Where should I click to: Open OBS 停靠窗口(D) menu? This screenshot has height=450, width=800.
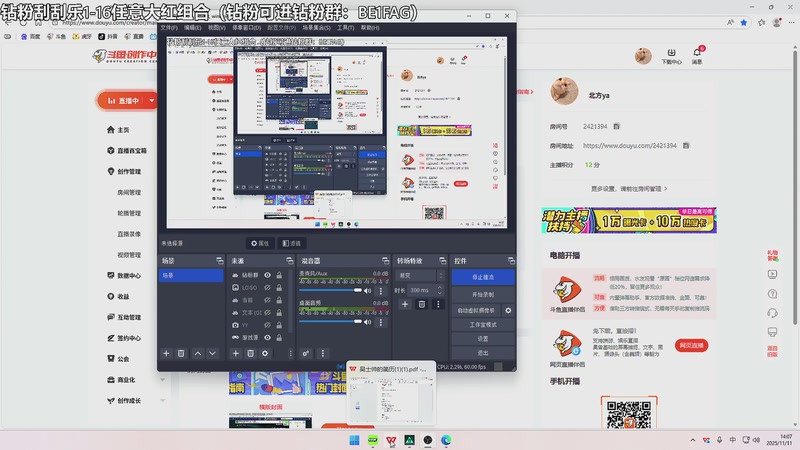coord(246,28)
